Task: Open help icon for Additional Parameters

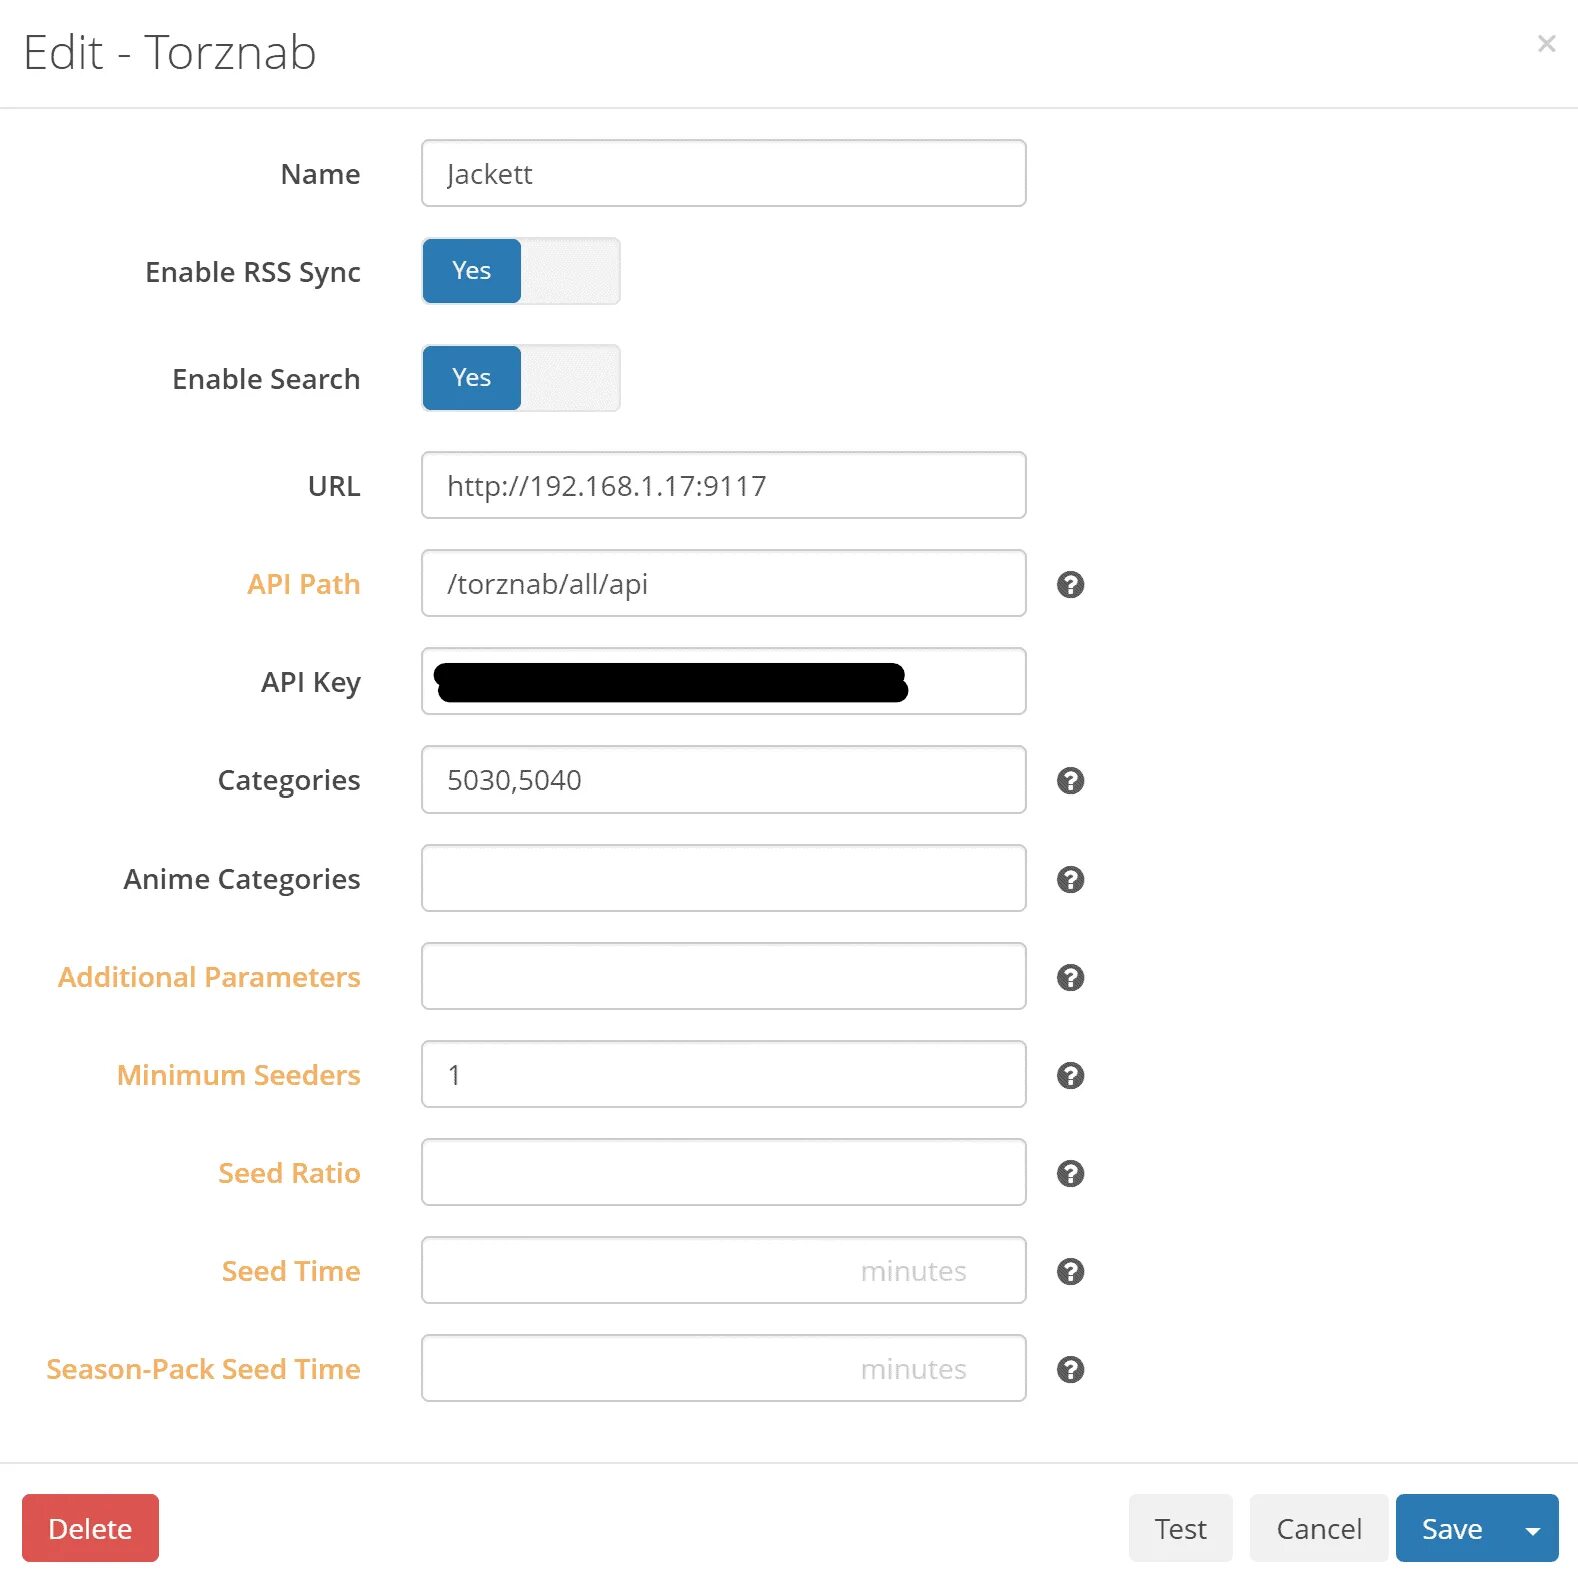Action: tap(1070, 977)
